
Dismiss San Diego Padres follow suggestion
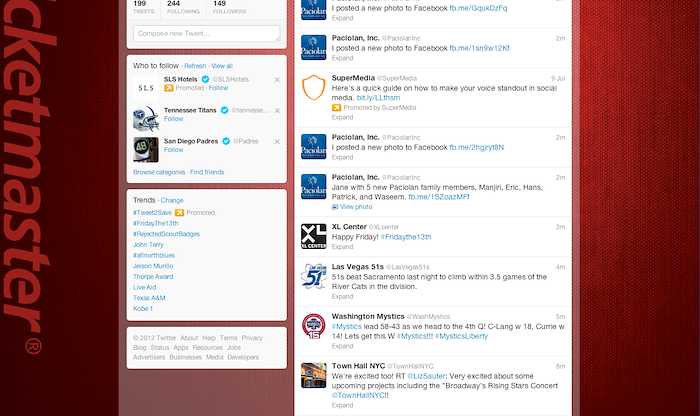click(277, 141)
